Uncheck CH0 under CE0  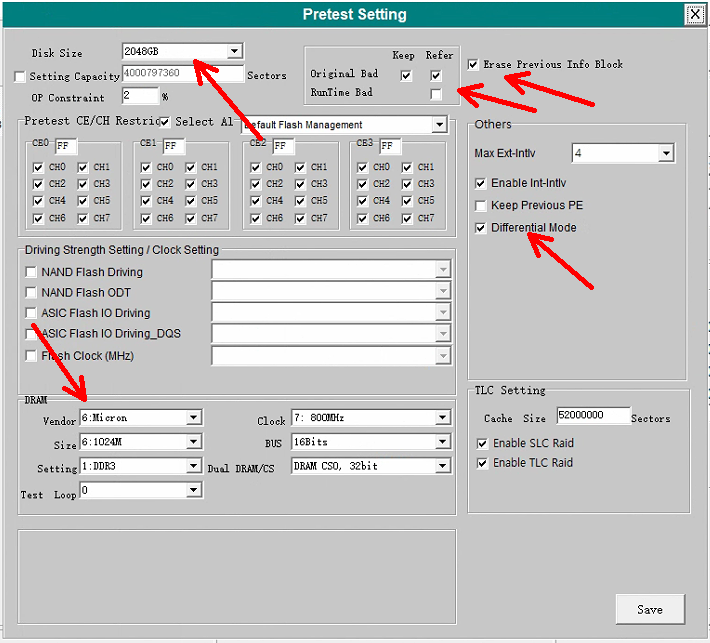38,168
